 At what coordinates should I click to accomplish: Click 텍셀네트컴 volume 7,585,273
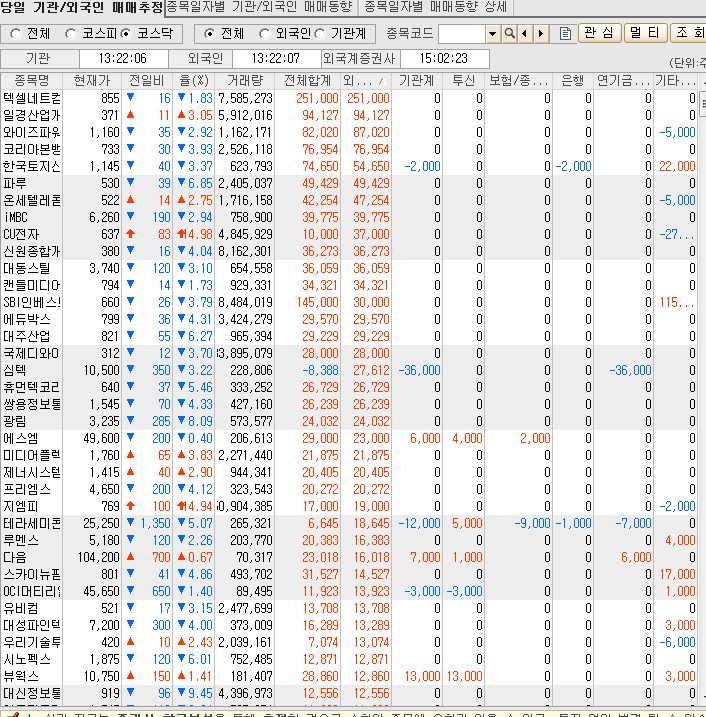[245, 98]
